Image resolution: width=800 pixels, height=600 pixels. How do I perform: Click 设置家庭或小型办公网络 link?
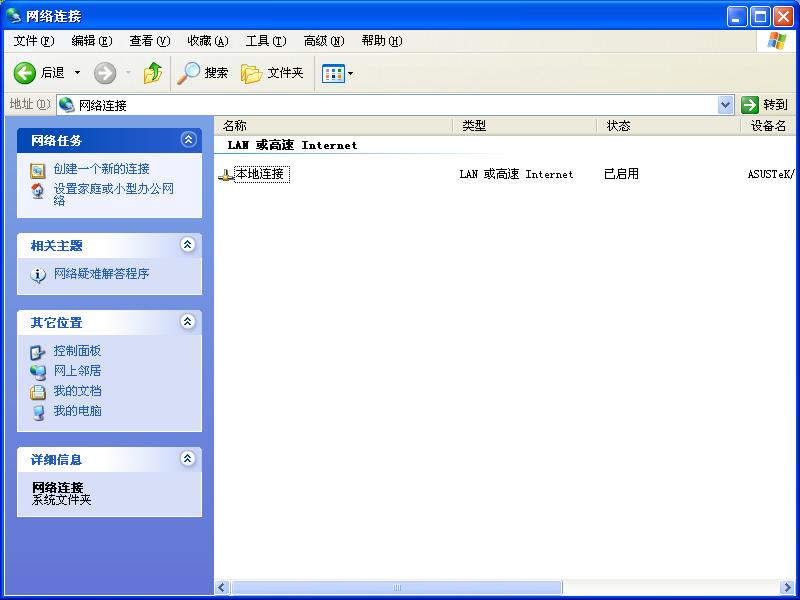coord(113,194)
